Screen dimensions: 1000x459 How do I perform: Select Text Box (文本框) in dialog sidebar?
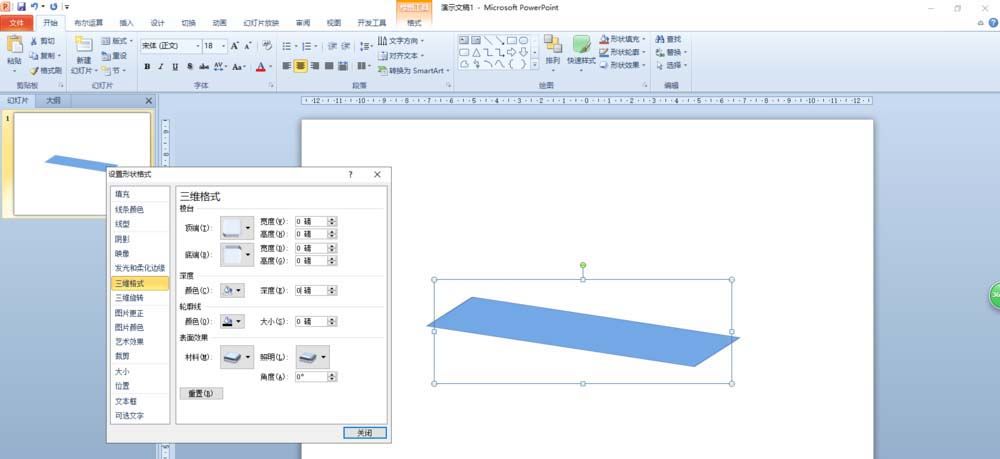point(140,402)
